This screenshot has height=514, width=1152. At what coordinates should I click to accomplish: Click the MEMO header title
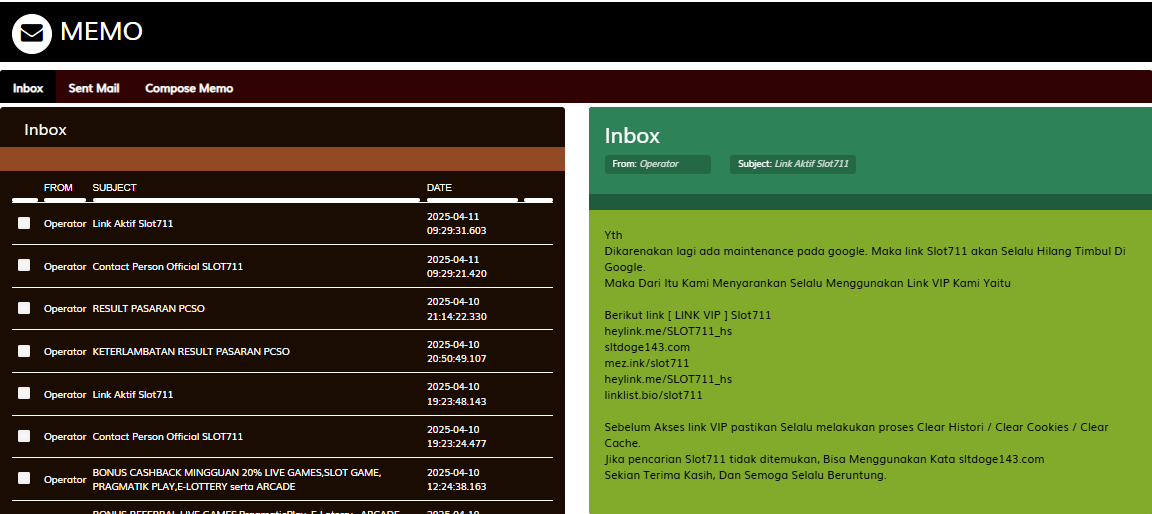101,32
